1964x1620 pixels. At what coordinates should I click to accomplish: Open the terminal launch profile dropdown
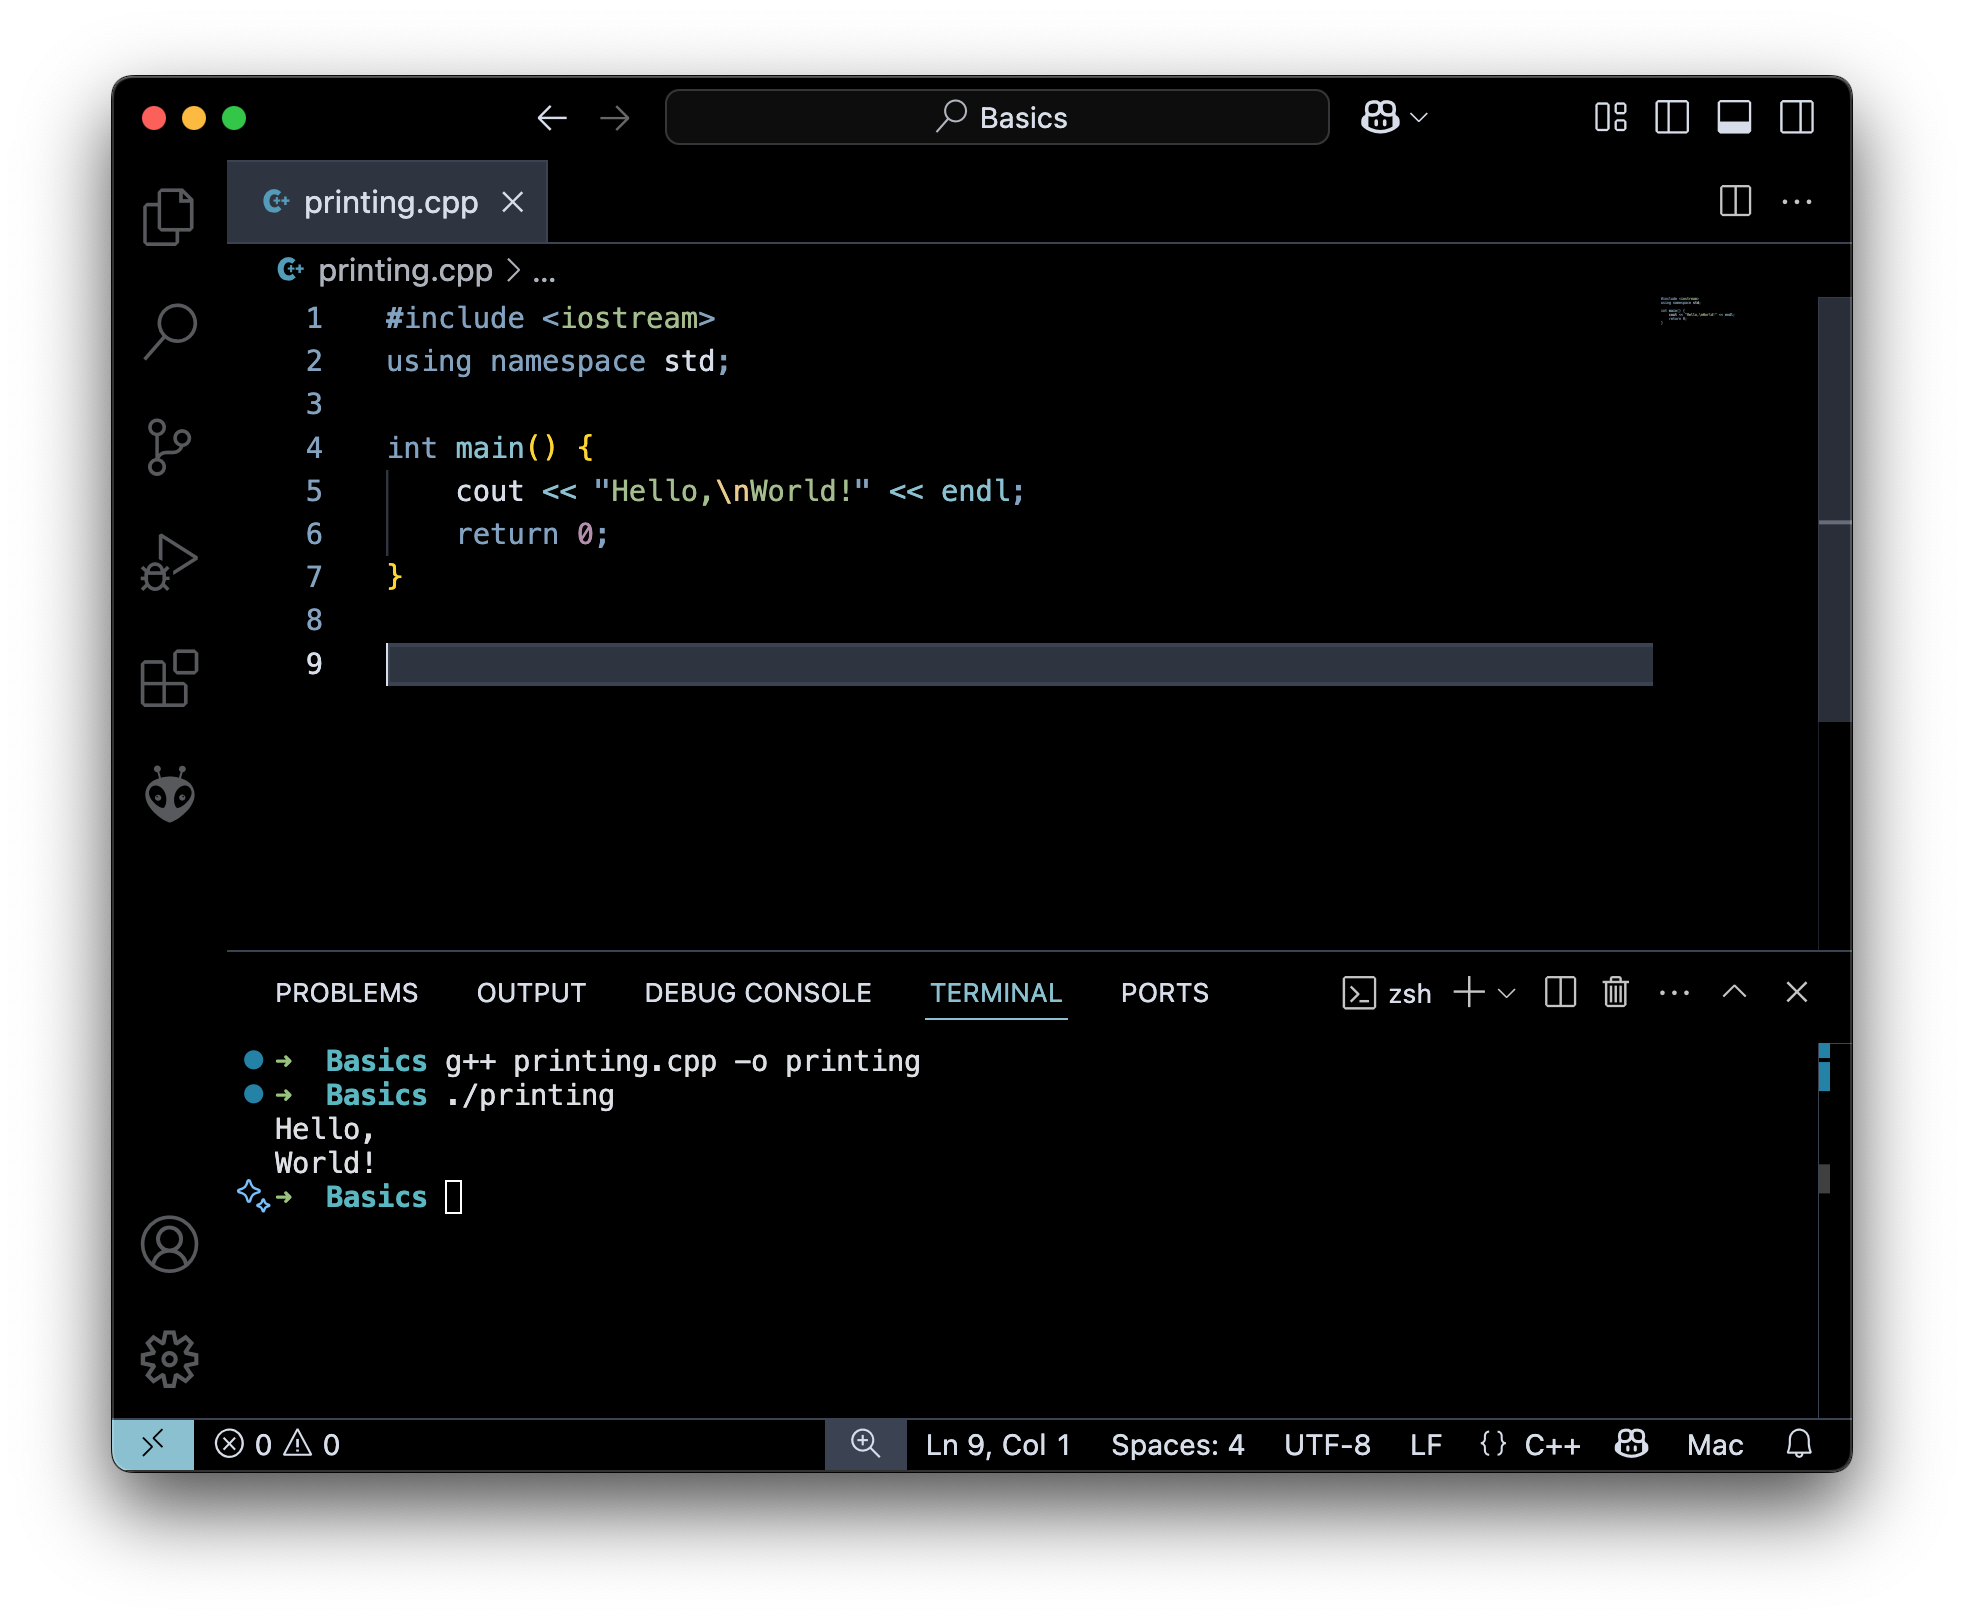click(1507, 993)
